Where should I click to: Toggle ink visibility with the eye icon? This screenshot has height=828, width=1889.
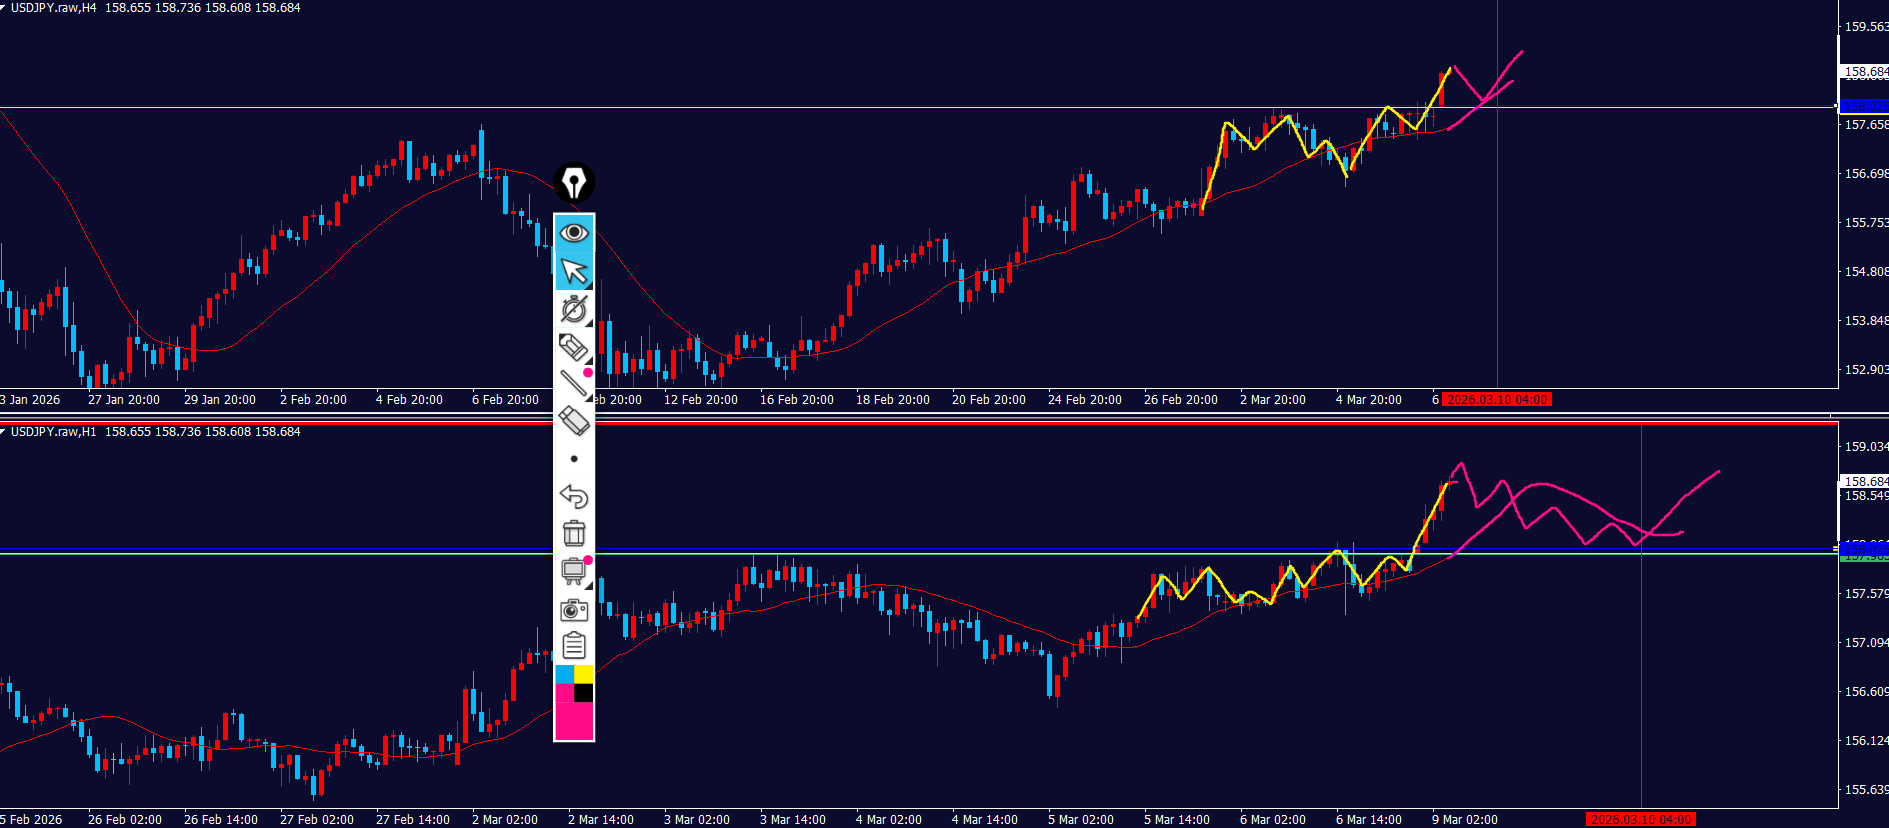[x=573, y=233]
